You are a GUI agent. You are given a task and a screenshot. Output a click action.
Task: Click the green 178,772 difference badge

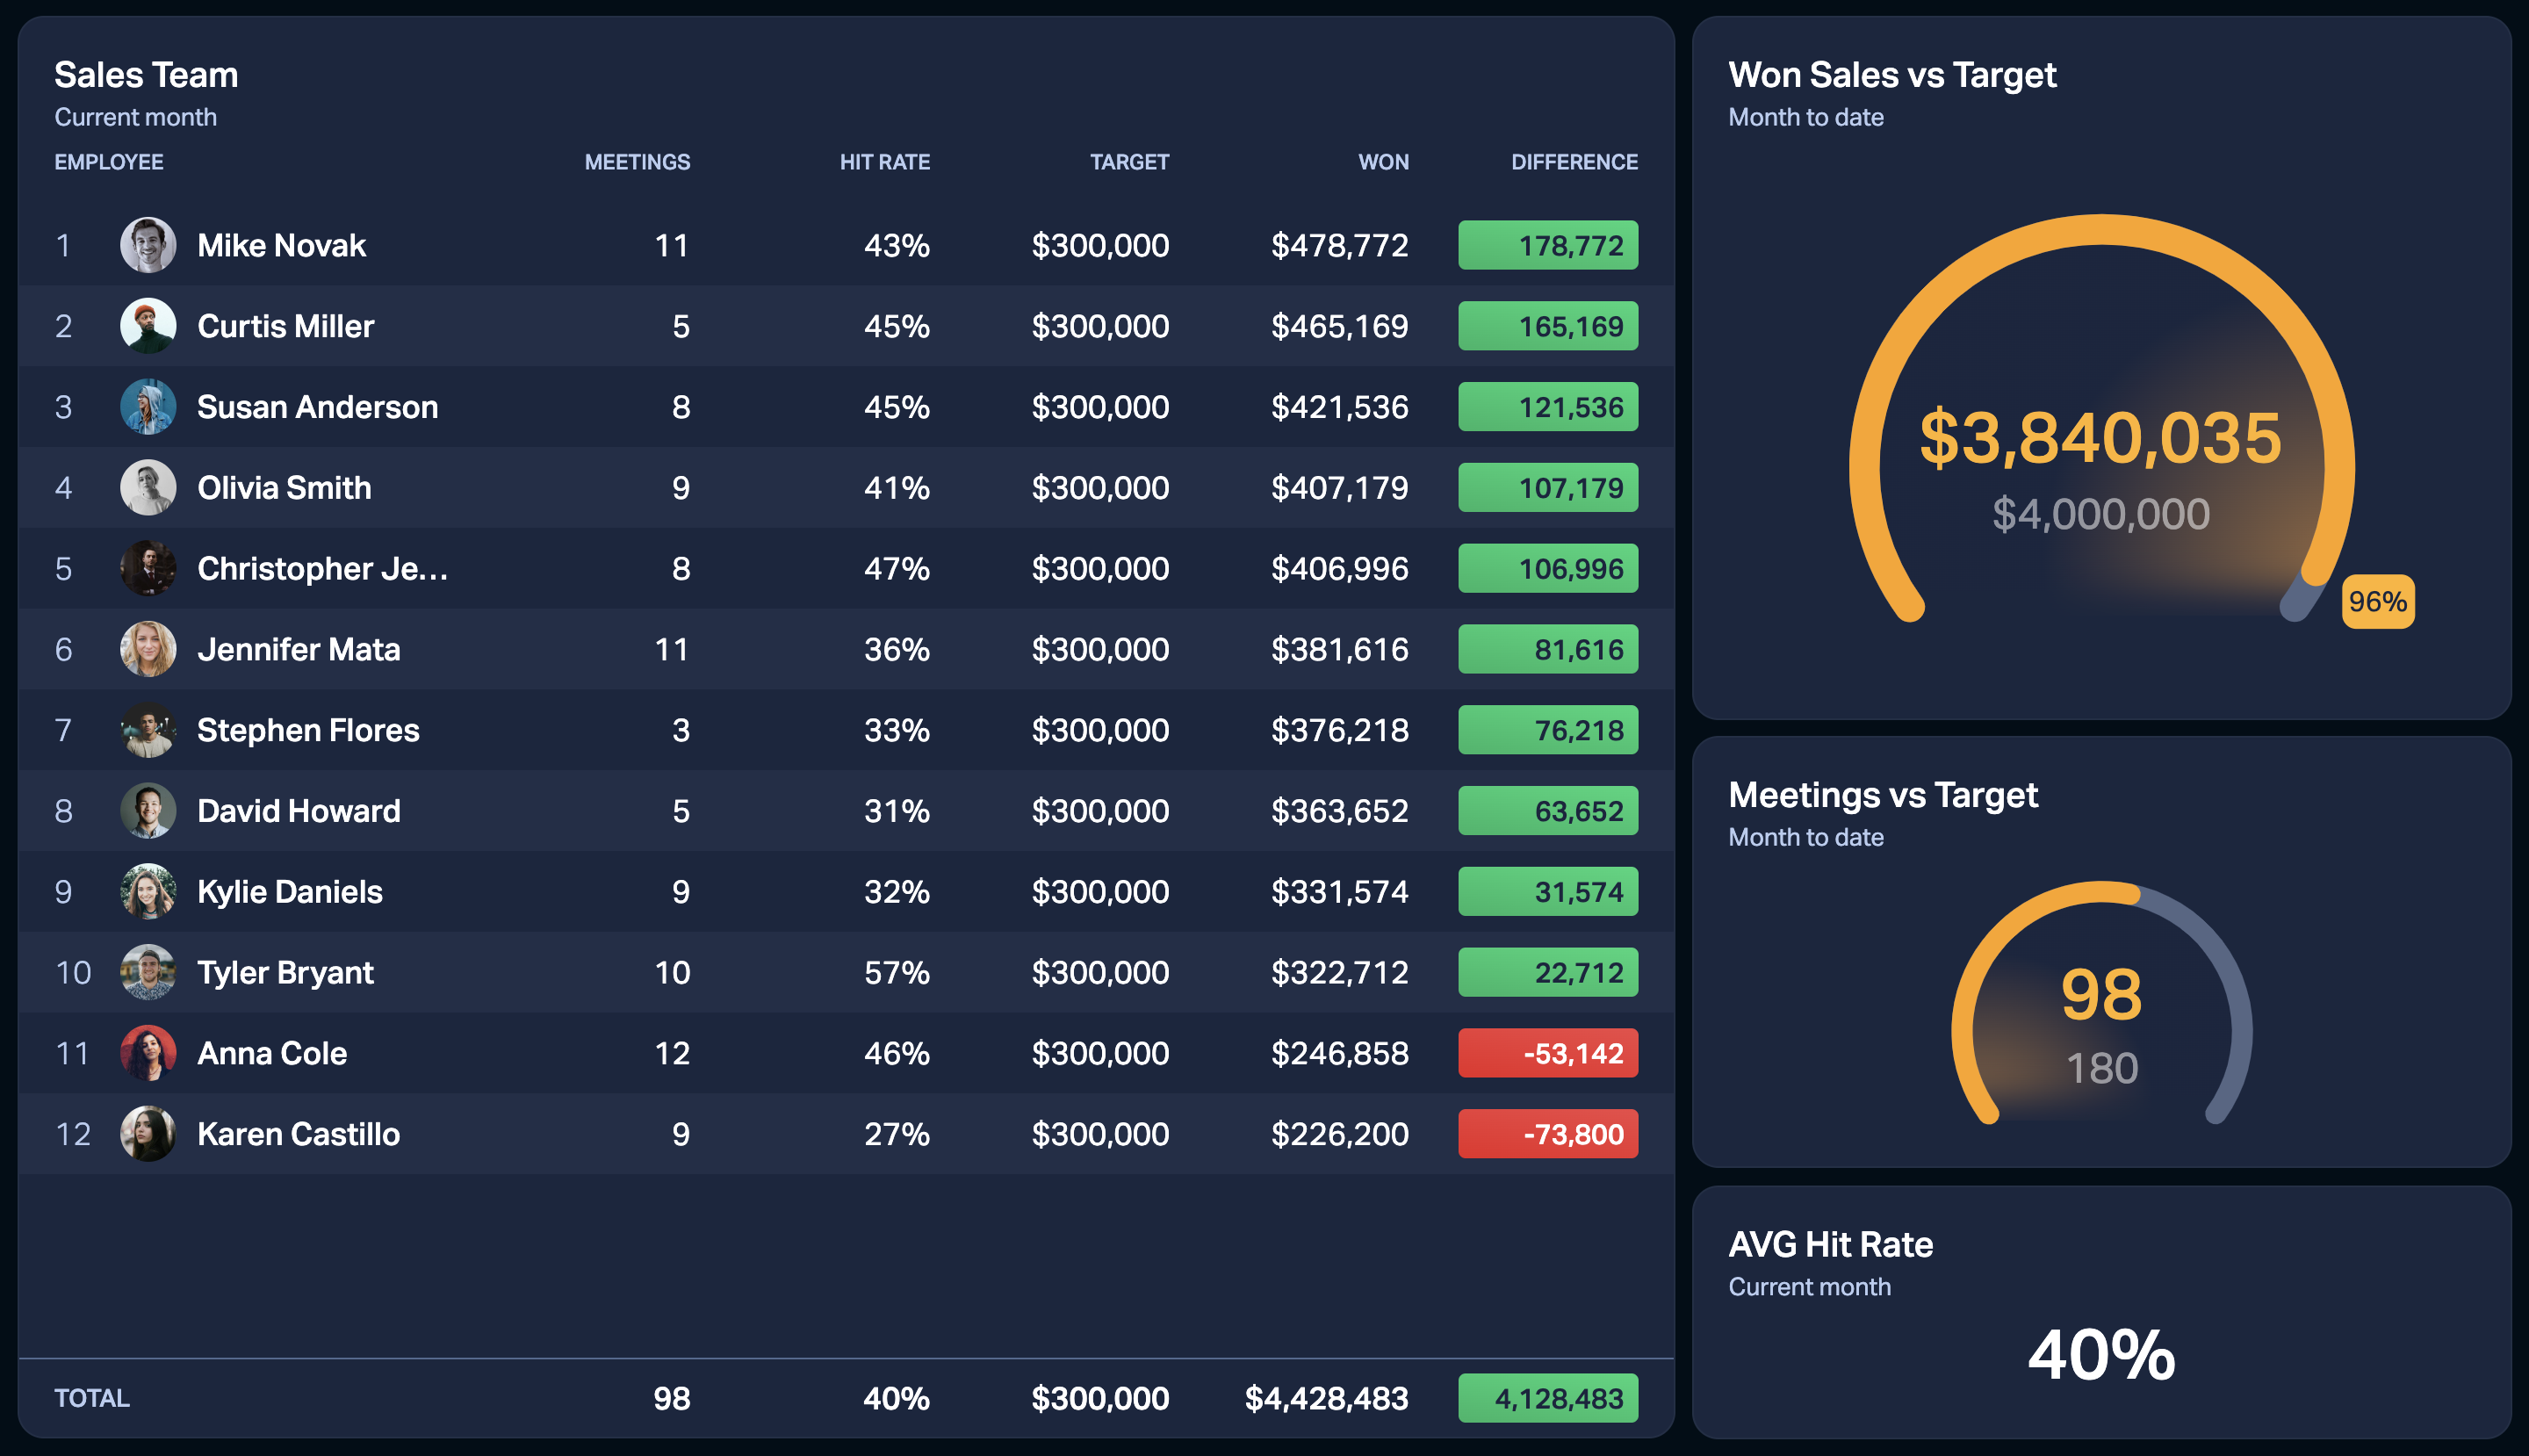point(1548,245)
